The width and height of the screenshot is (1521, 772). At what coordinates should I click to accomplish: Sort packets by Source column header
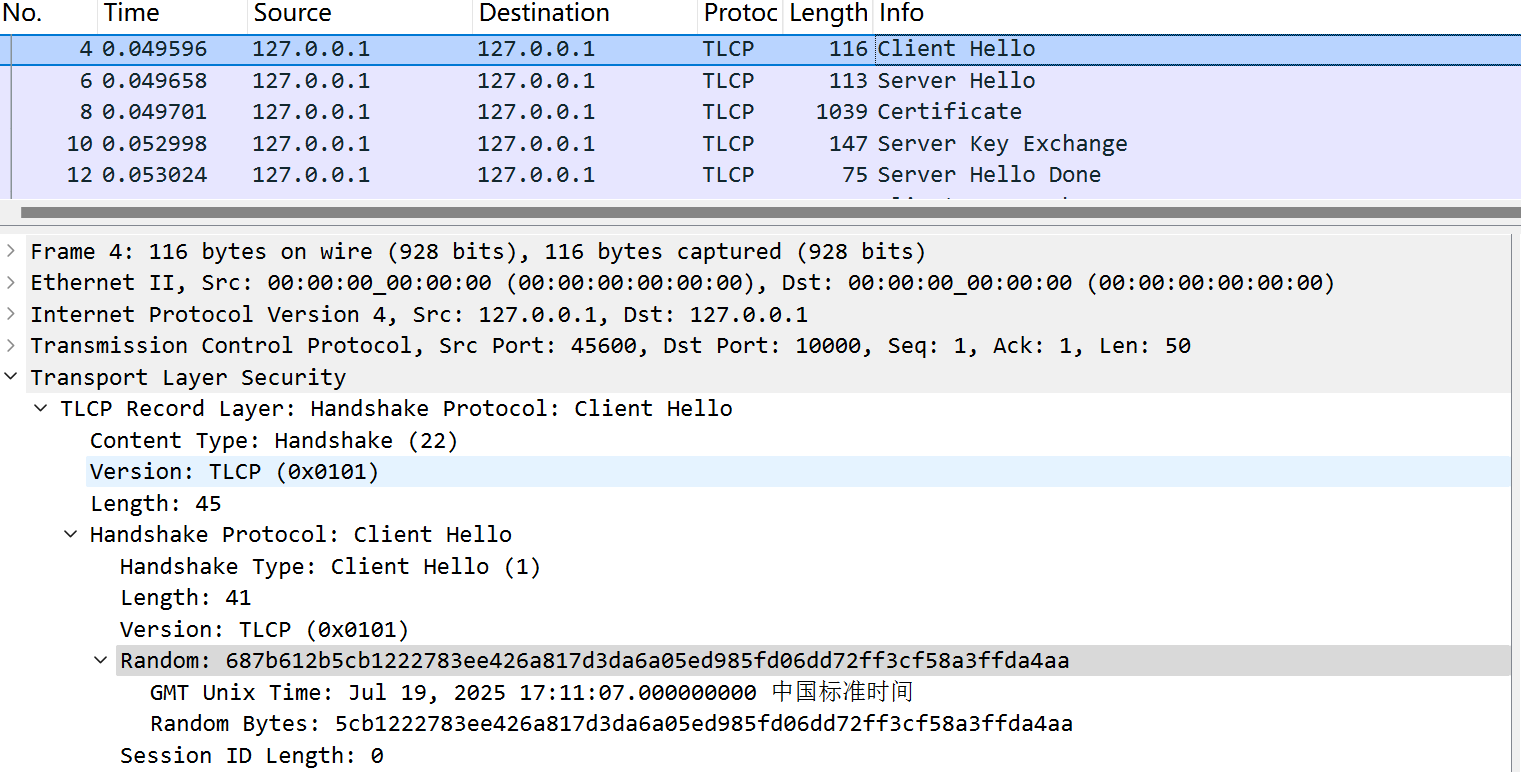pyautogui.click(x=359, y=14)
